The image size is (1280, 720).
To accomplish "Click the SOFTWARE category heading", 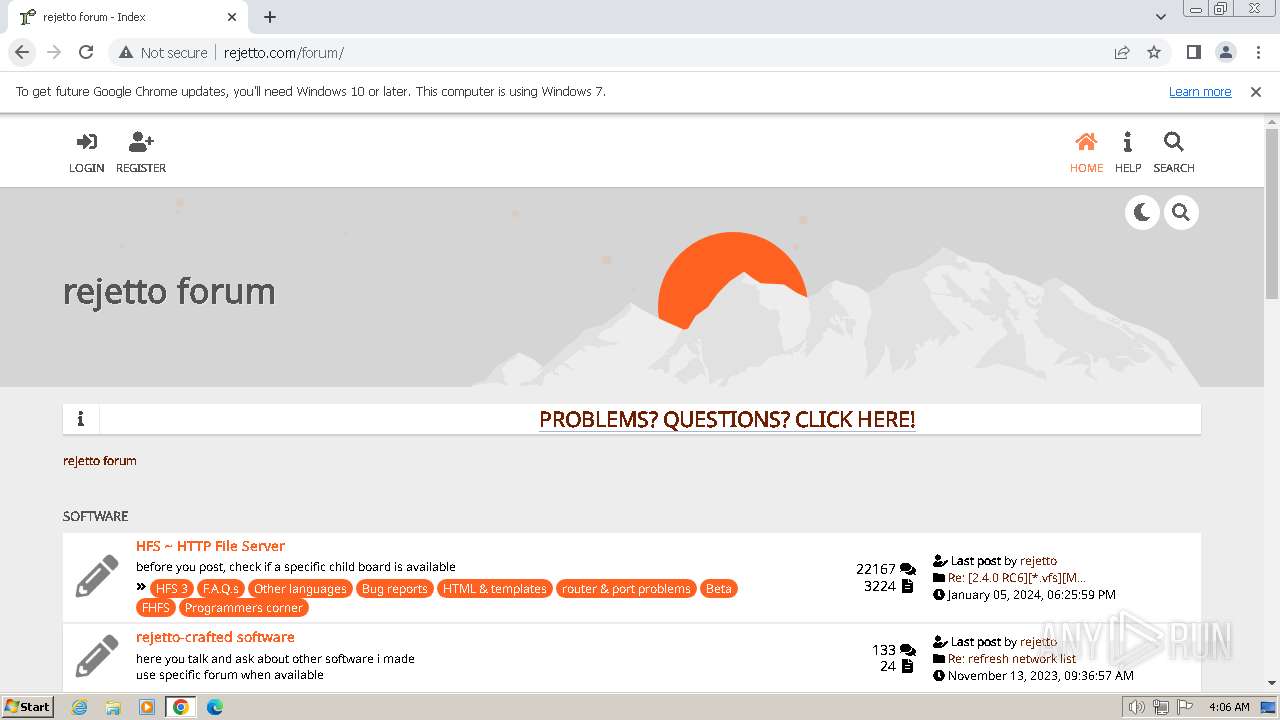I will pyautogui.click(x=96, y=516).
